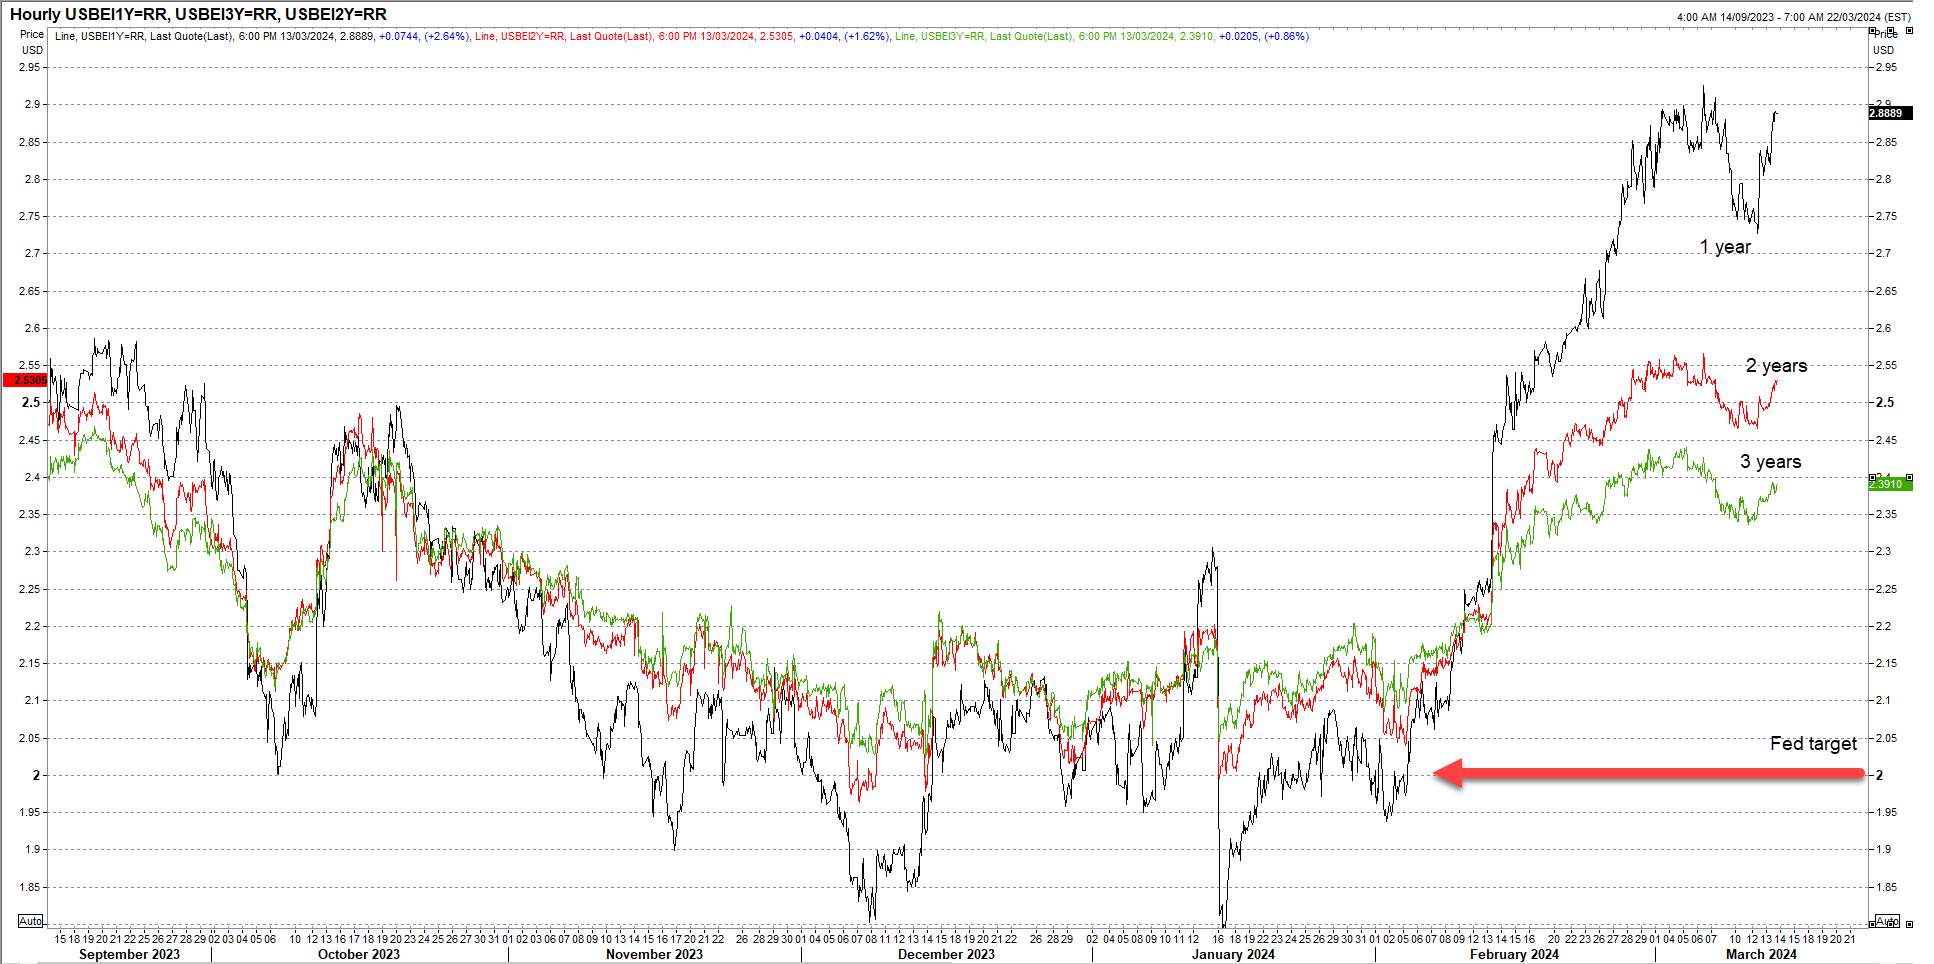Screen dimensions: 1934x964
Task: Click the March 2024 axis label
Action: [1761, 954]
